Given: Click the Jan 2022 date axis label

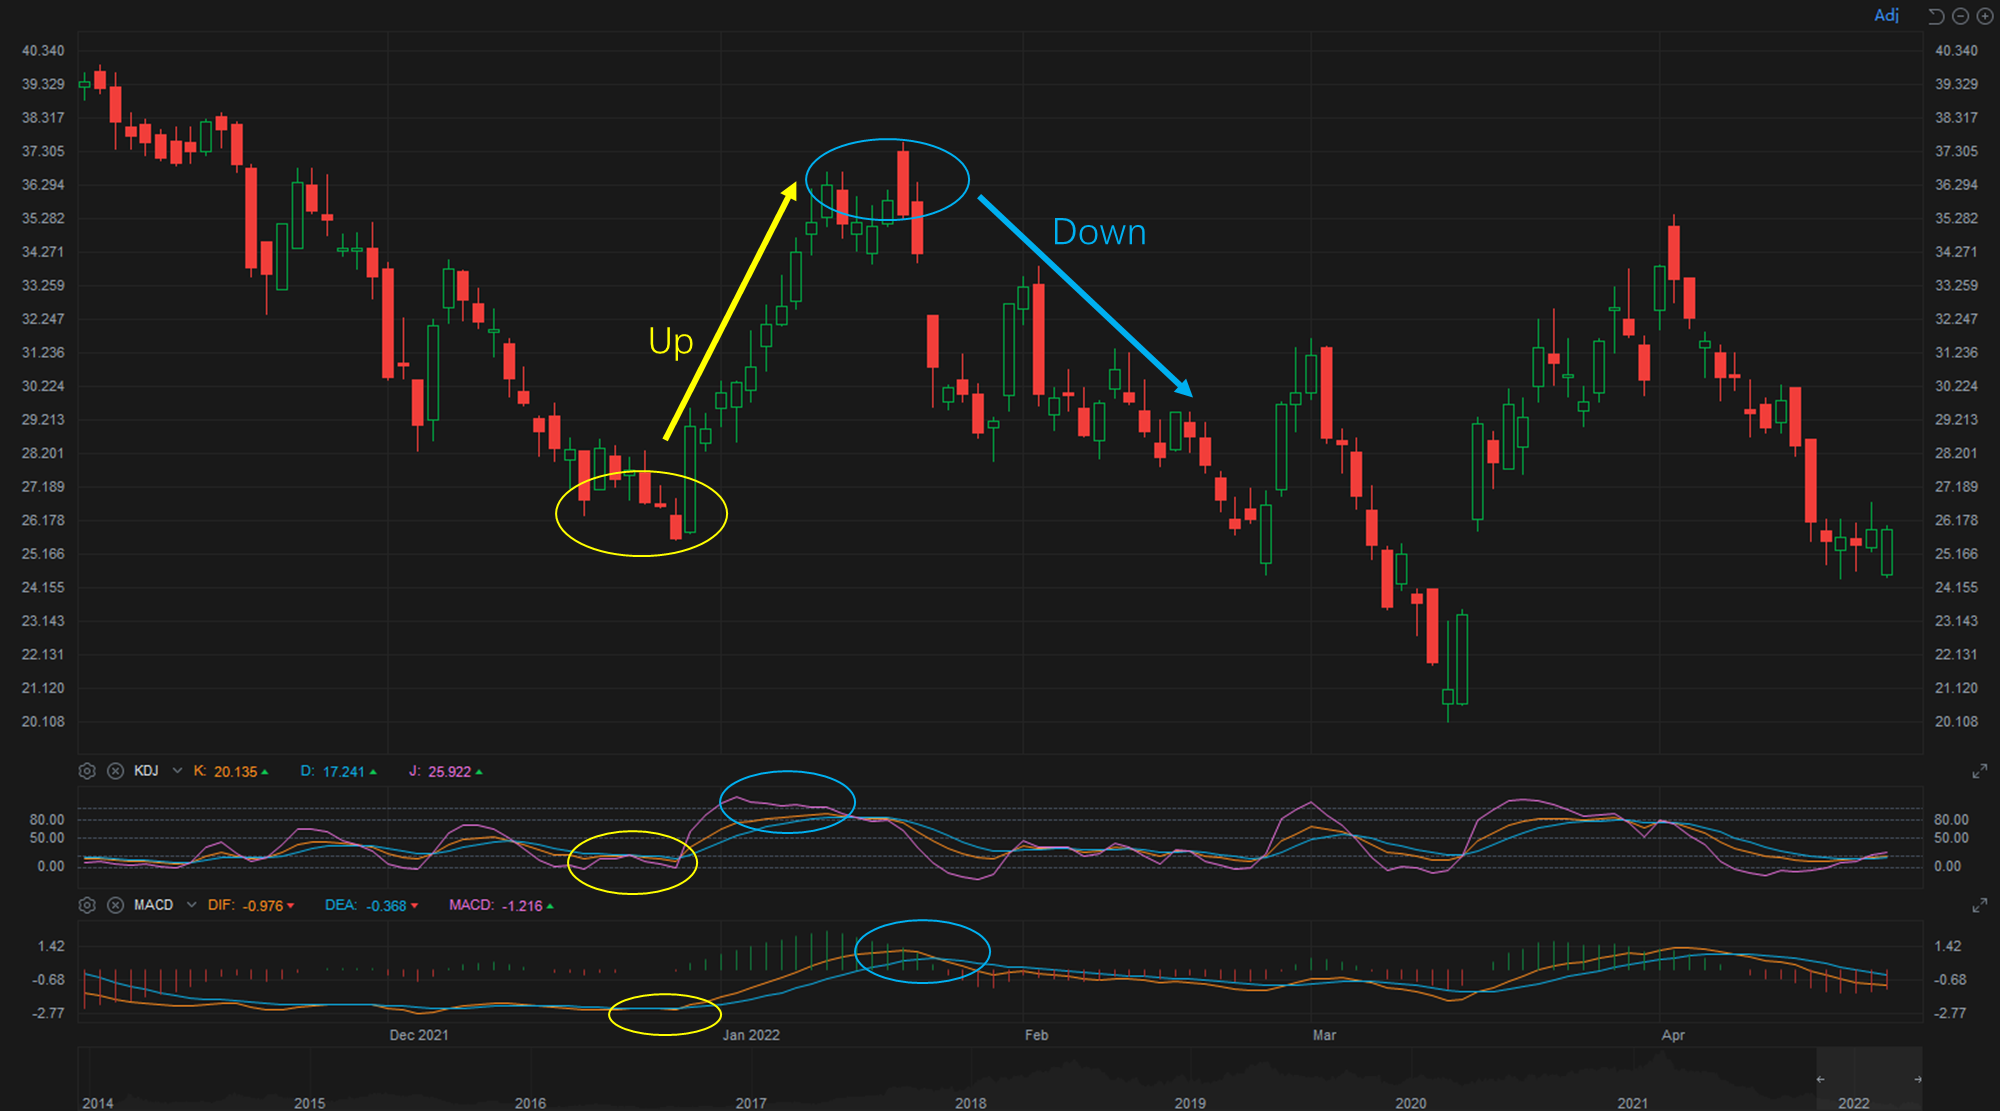Looking at the screenshot, I should 751,1035.
